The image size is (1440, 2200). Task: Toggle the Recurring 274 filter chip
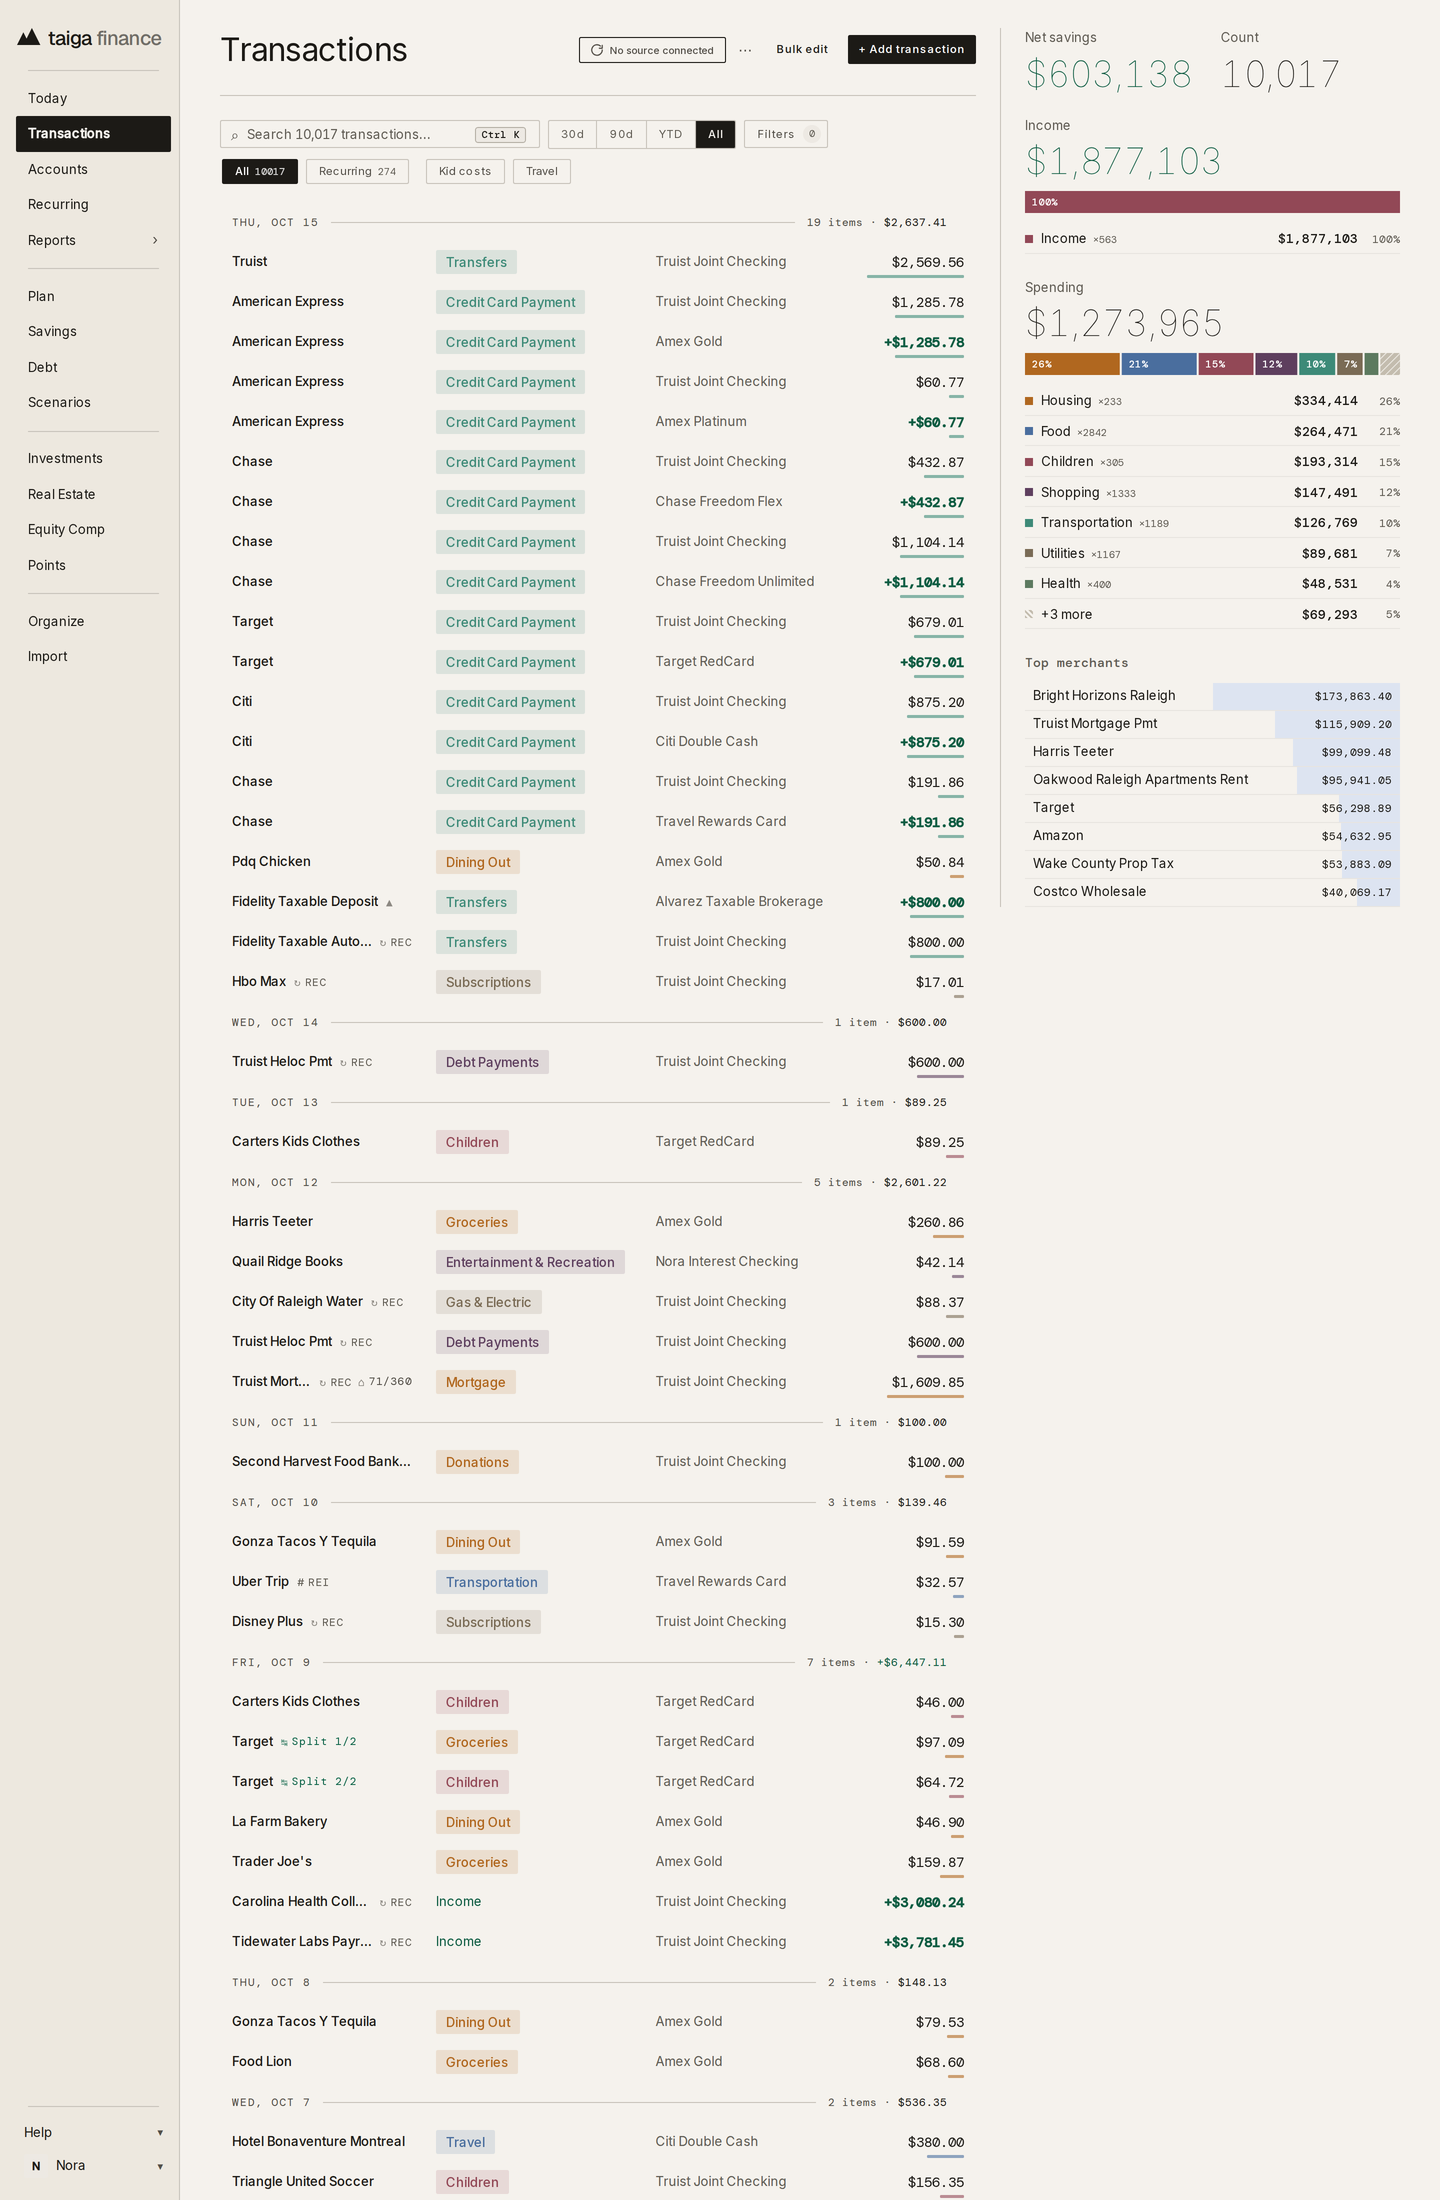tap(358, 172)
